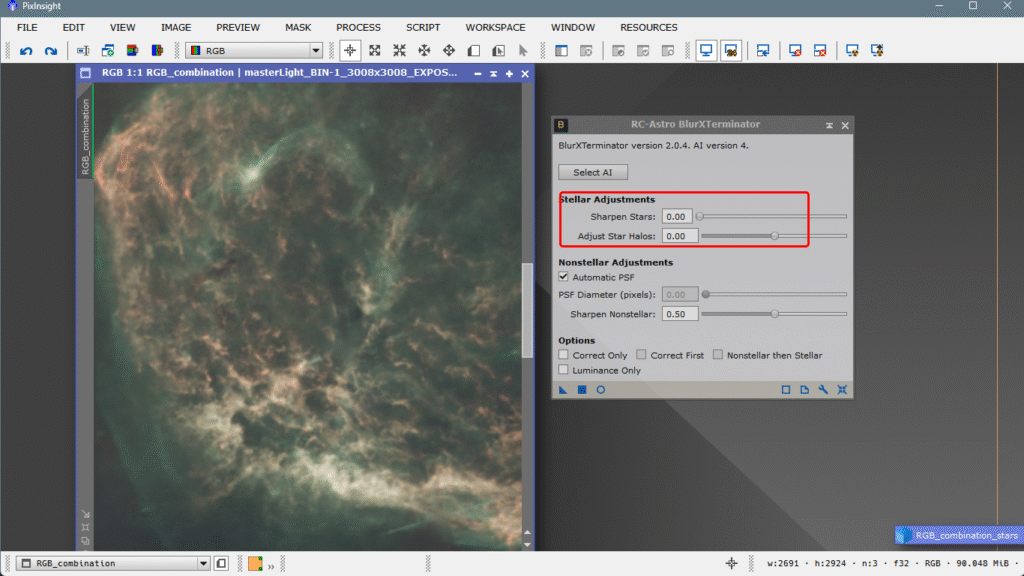
Task: Click the inward-arrows shrink icon
Action: click(x=400, y=51)
